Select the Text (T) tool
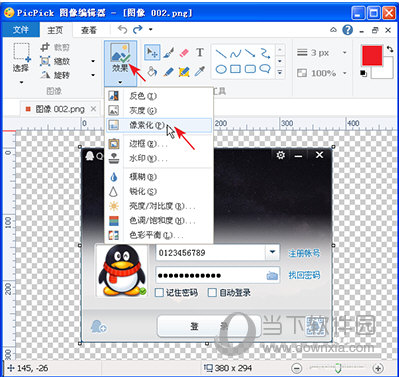The height and width of the screenshot is (377, 399). (200, 52)
